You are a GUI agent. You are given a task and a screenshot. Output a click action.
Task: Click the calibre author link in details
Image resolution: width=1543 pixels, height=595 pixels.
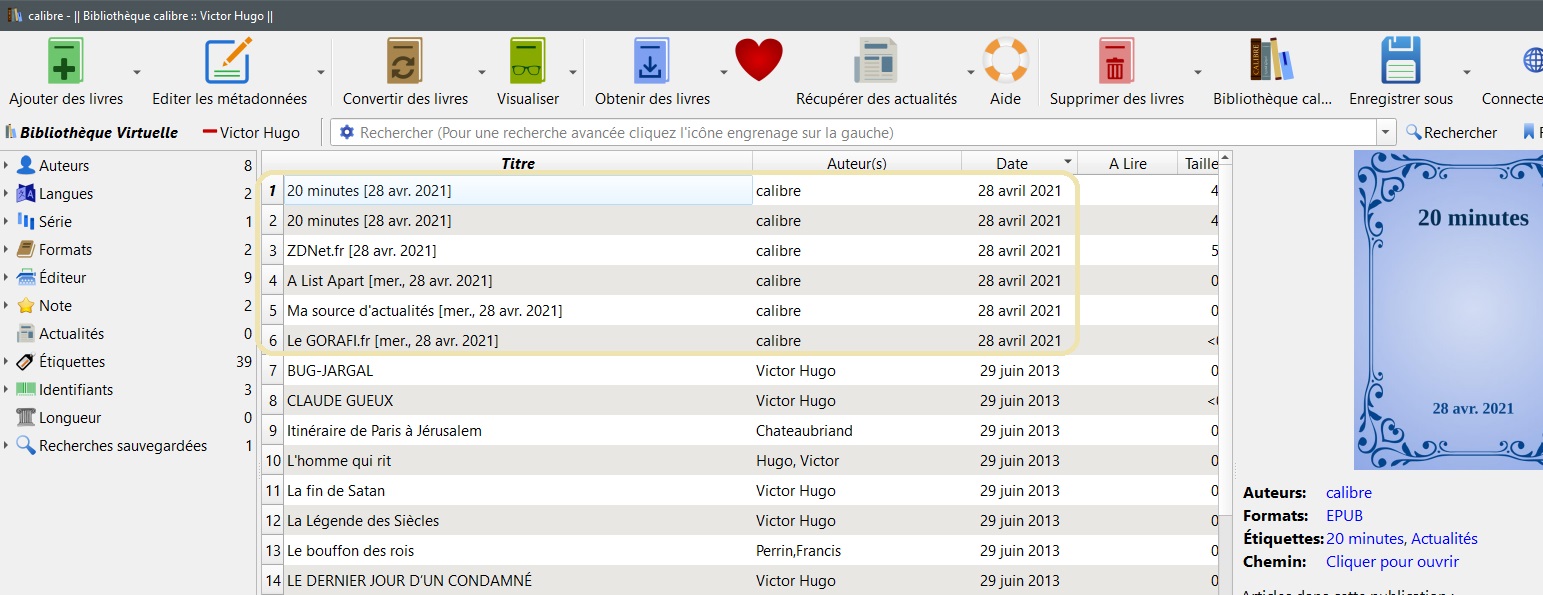(1349, 493)
